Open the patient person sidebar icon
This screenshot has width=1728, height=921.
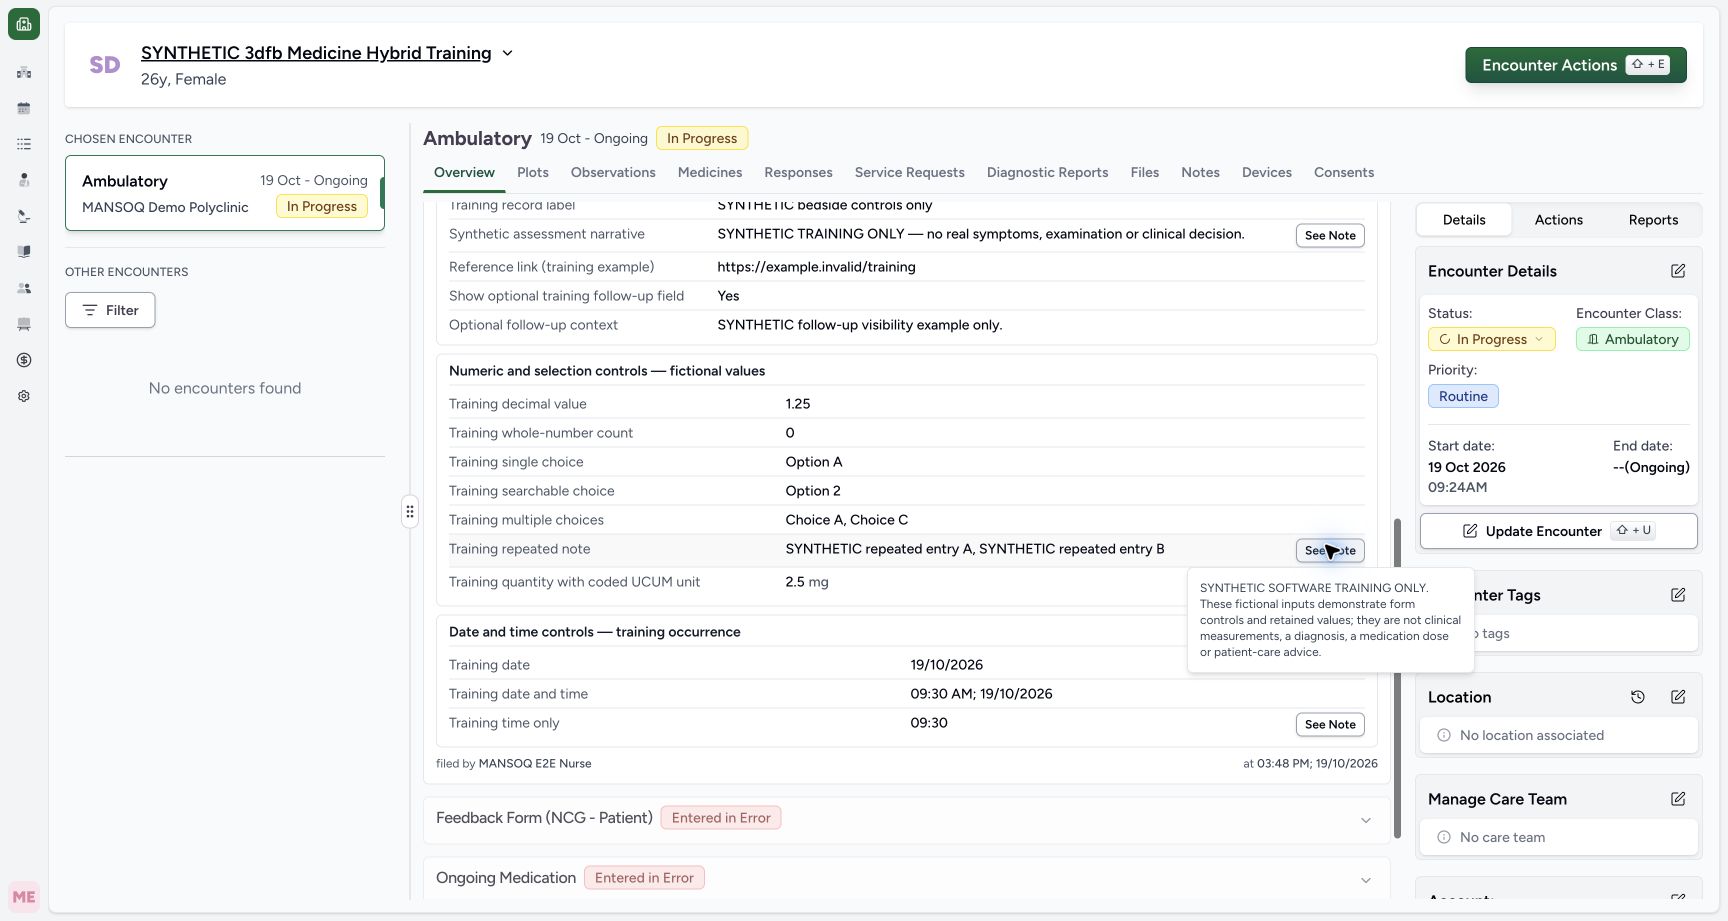(x=24, y=180)
